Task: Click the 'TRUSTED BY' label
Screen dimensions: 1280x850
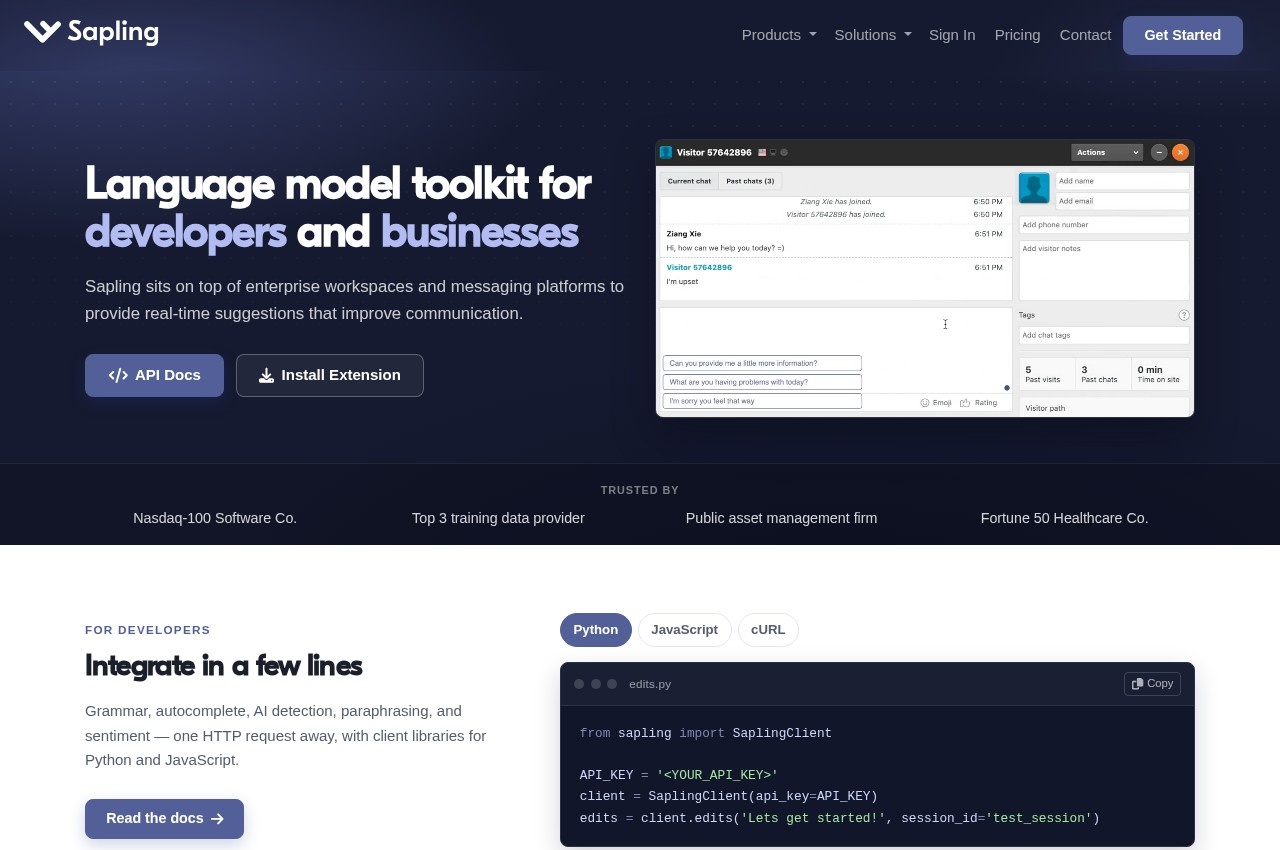Action: point(640,490)
